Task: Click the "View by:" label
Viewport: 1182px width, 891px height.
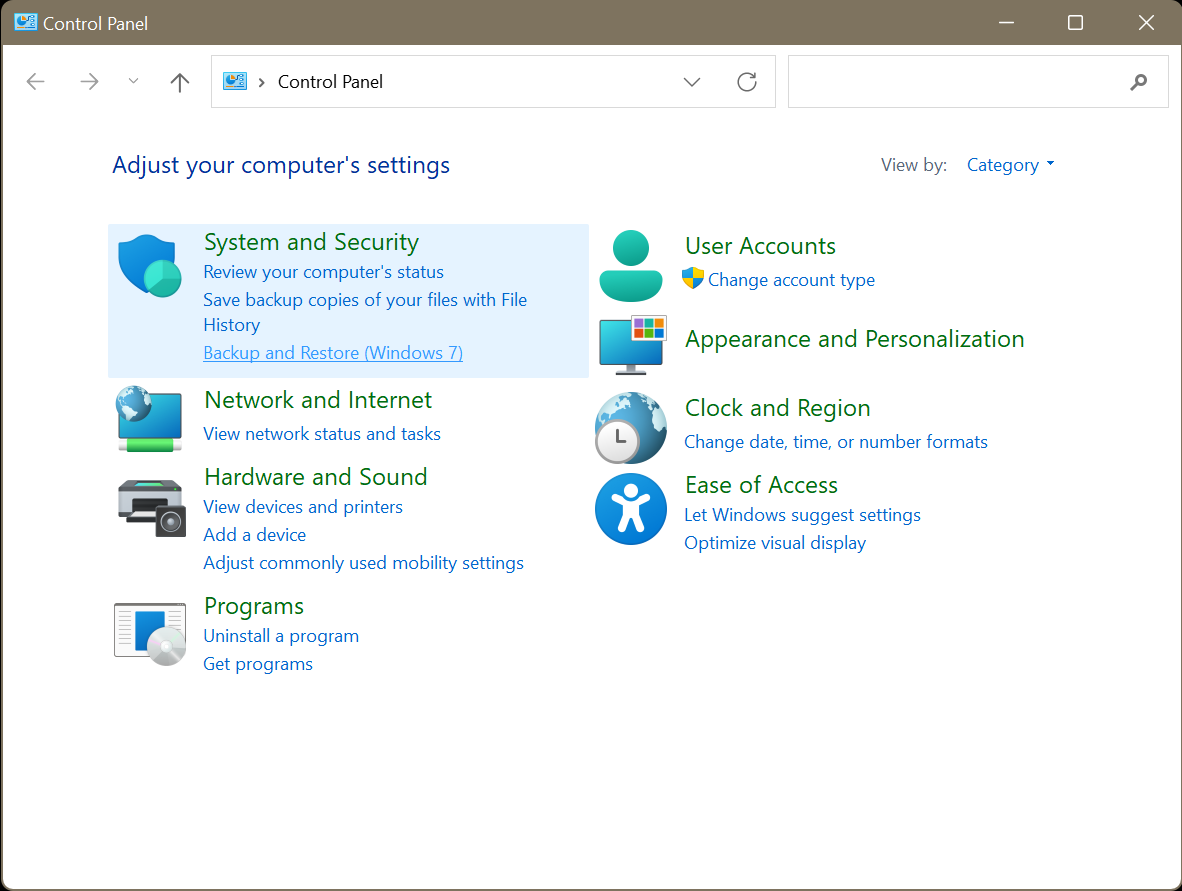Action: click(914, 165)
